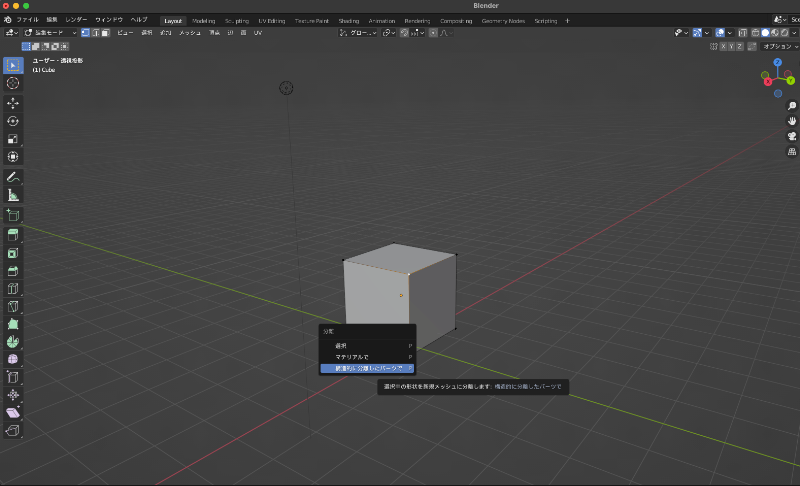Open the ファイル menu

pyautogui.click(x=28, y=20)
